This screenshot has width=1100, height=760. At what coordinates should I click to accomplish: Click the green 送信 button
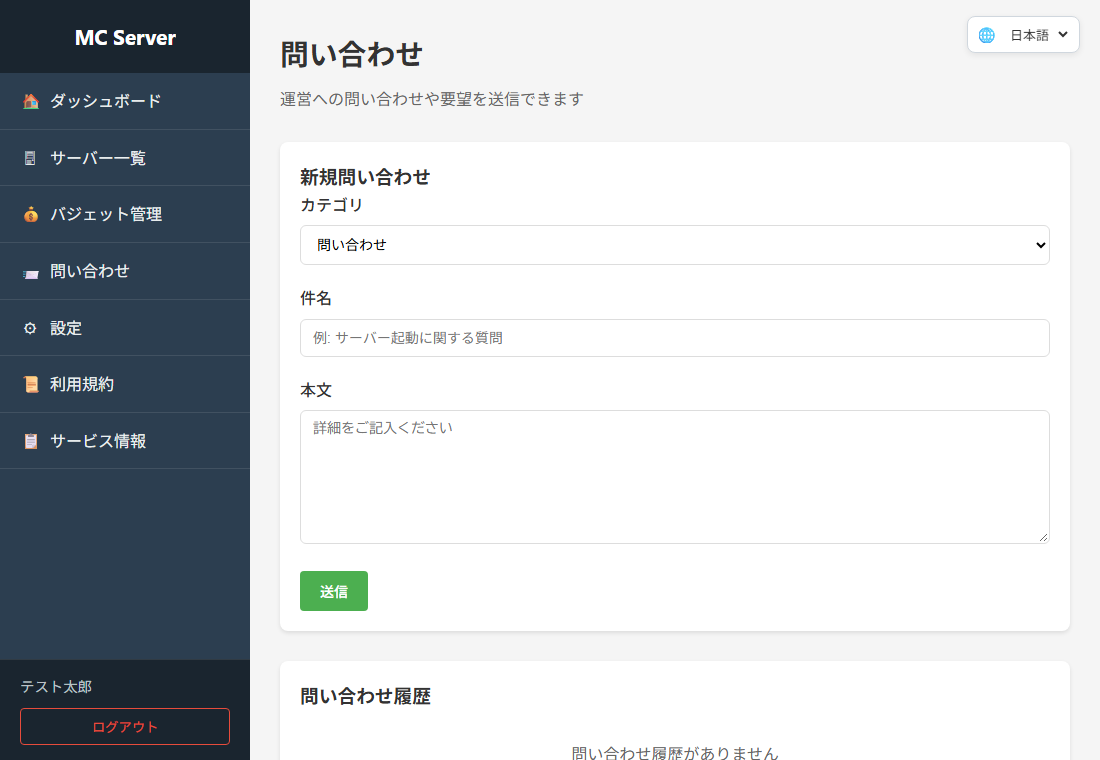click(x=334, y=592)
